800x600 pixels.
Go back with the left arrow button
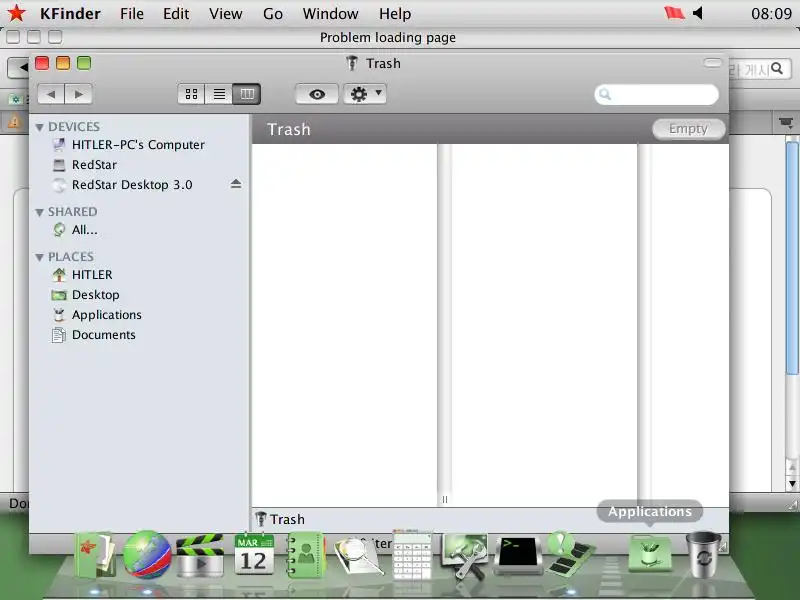(51, 94)
